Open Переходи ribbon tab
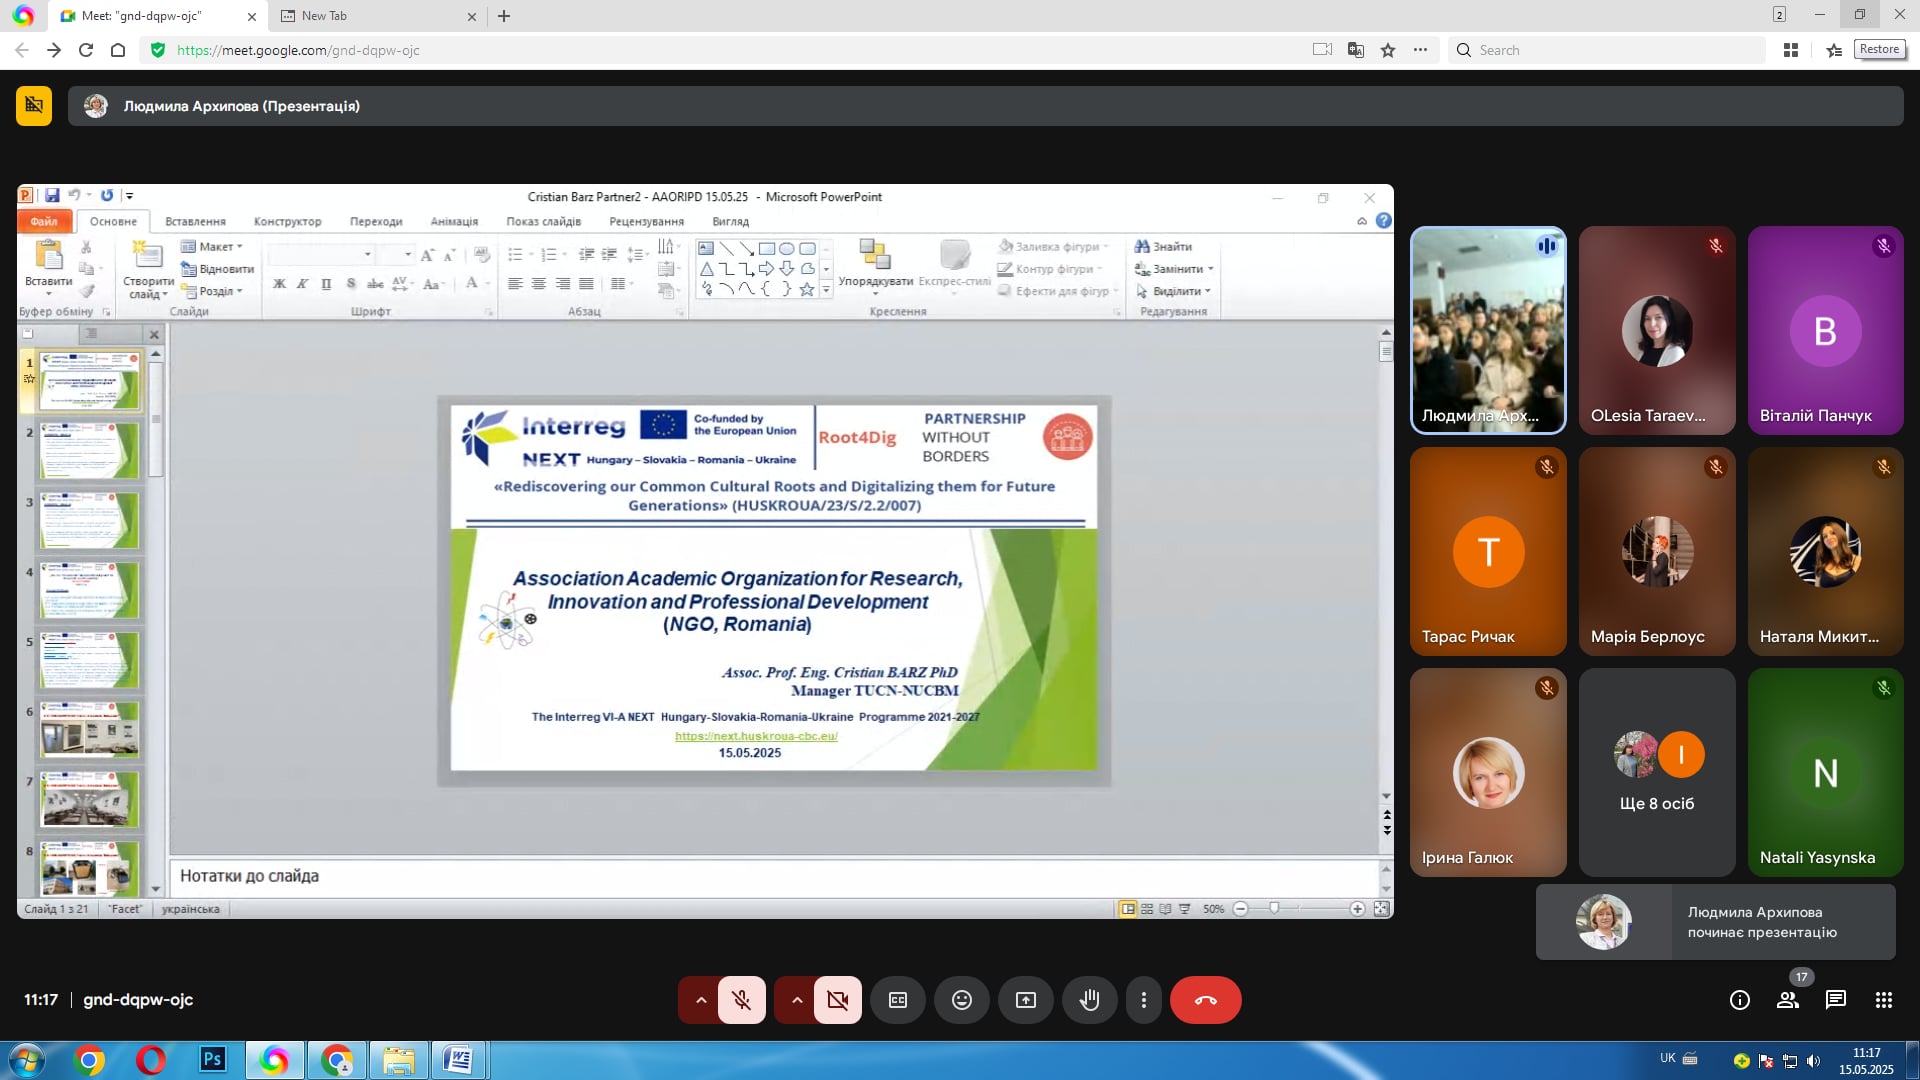The image size is (1920, 1080). tap(376, 221)
